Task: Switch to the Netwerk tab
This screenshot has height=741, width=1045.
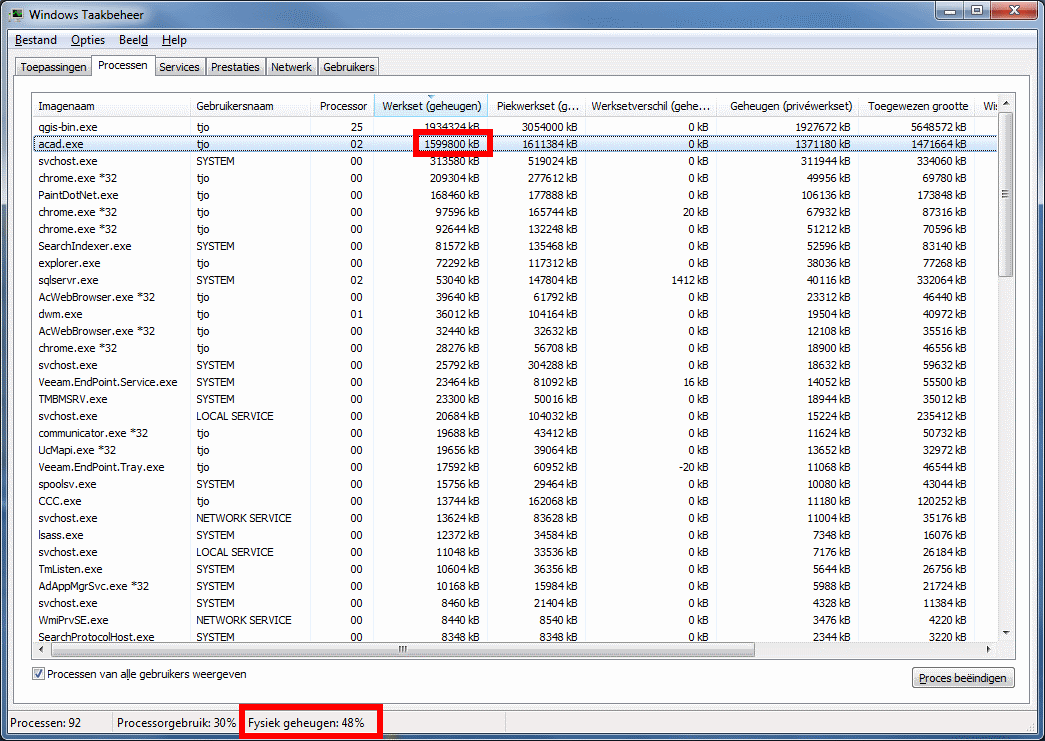Action: [291, 66]
